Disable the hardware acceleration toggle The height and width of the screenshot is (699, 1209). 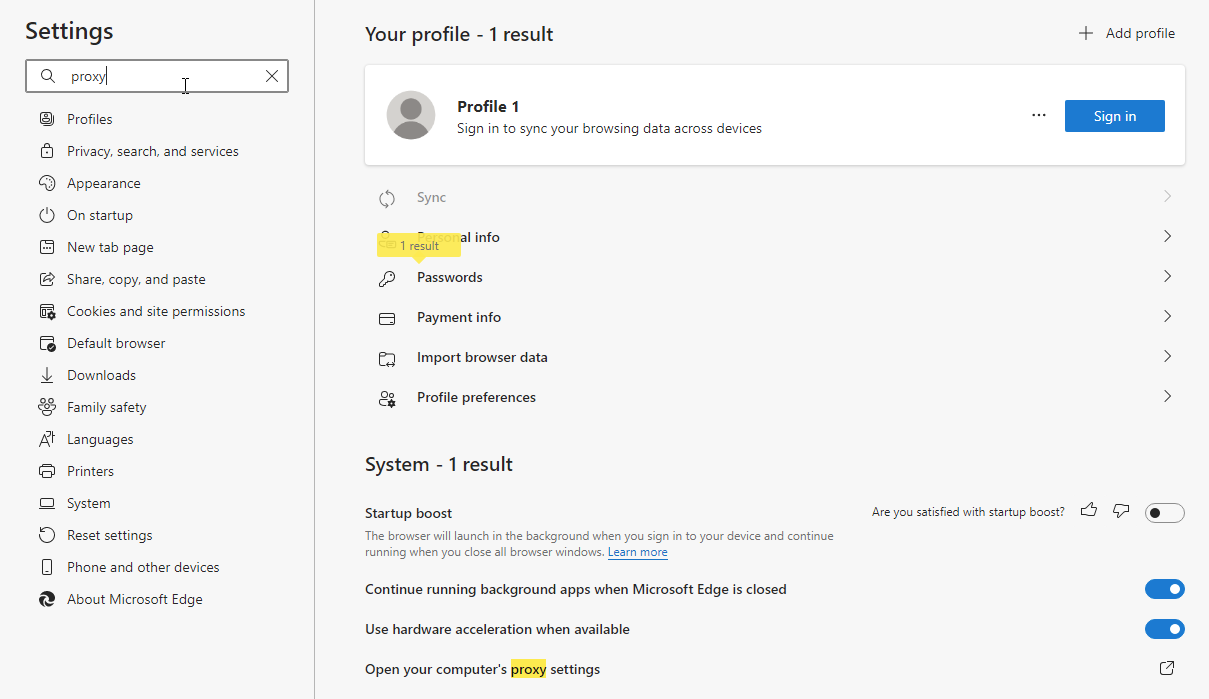point(1164,629)
